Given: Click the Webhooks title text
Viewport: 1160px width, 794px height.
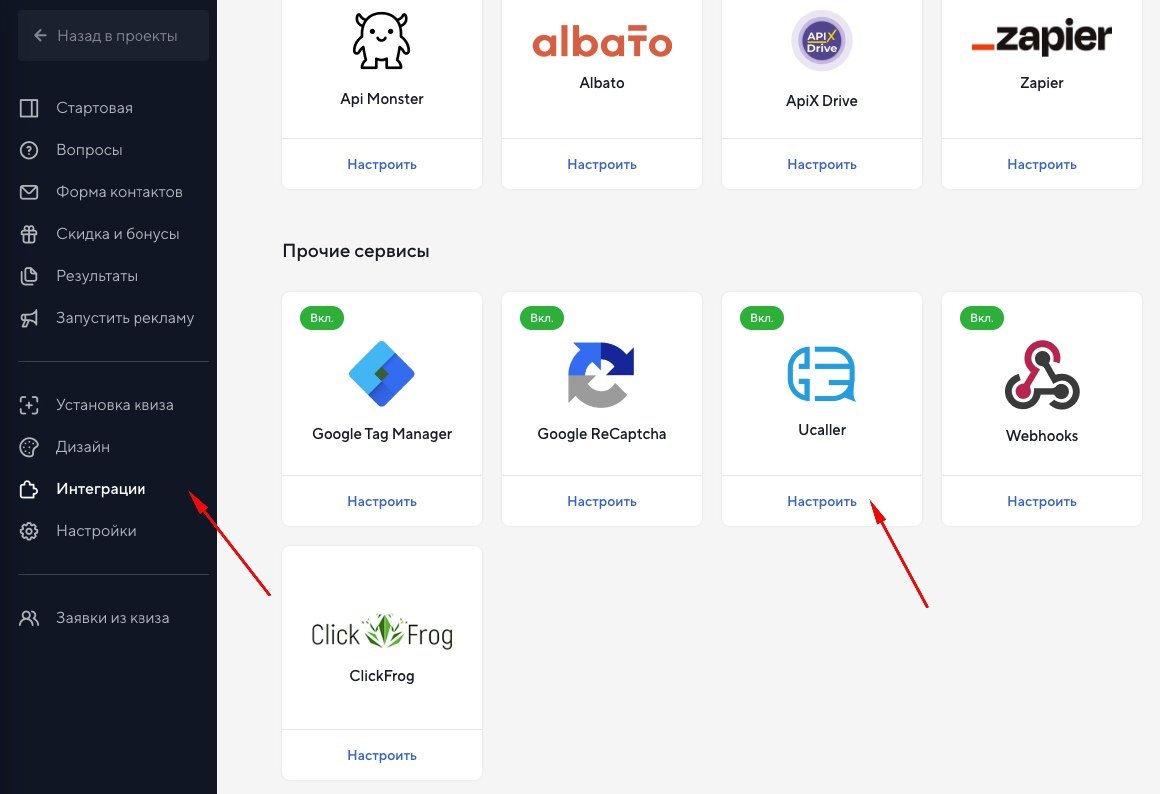Looking at the screenshot, I should click(1042, 436).
